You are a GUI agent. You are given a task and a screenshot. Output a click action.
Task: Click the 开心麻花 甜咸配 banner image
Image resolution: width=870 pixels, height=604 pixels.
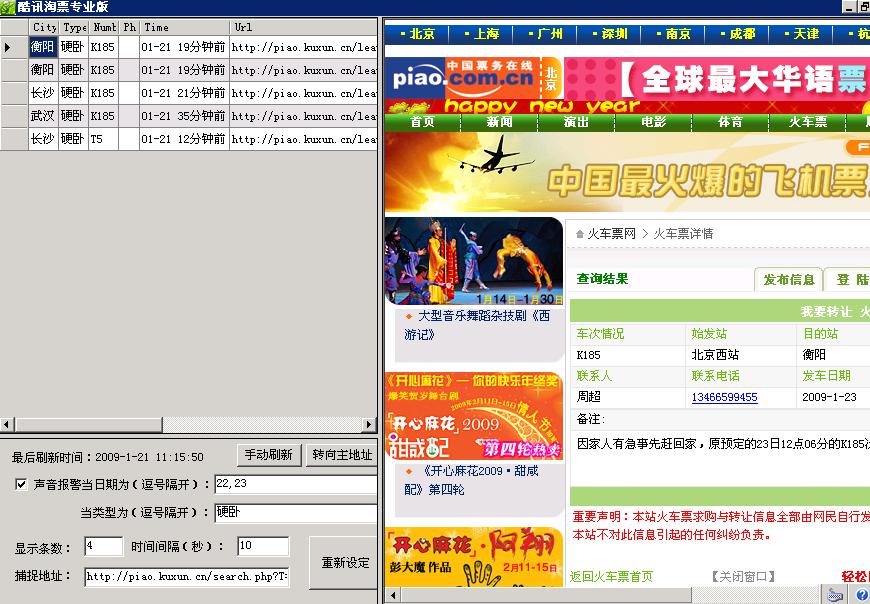[x=473, y=415]
